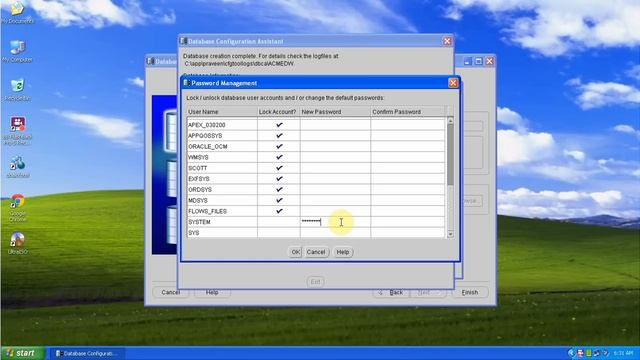
Task: Open Help in Password Management dialog
Action: pyautogui.click(x=342, y=252)
